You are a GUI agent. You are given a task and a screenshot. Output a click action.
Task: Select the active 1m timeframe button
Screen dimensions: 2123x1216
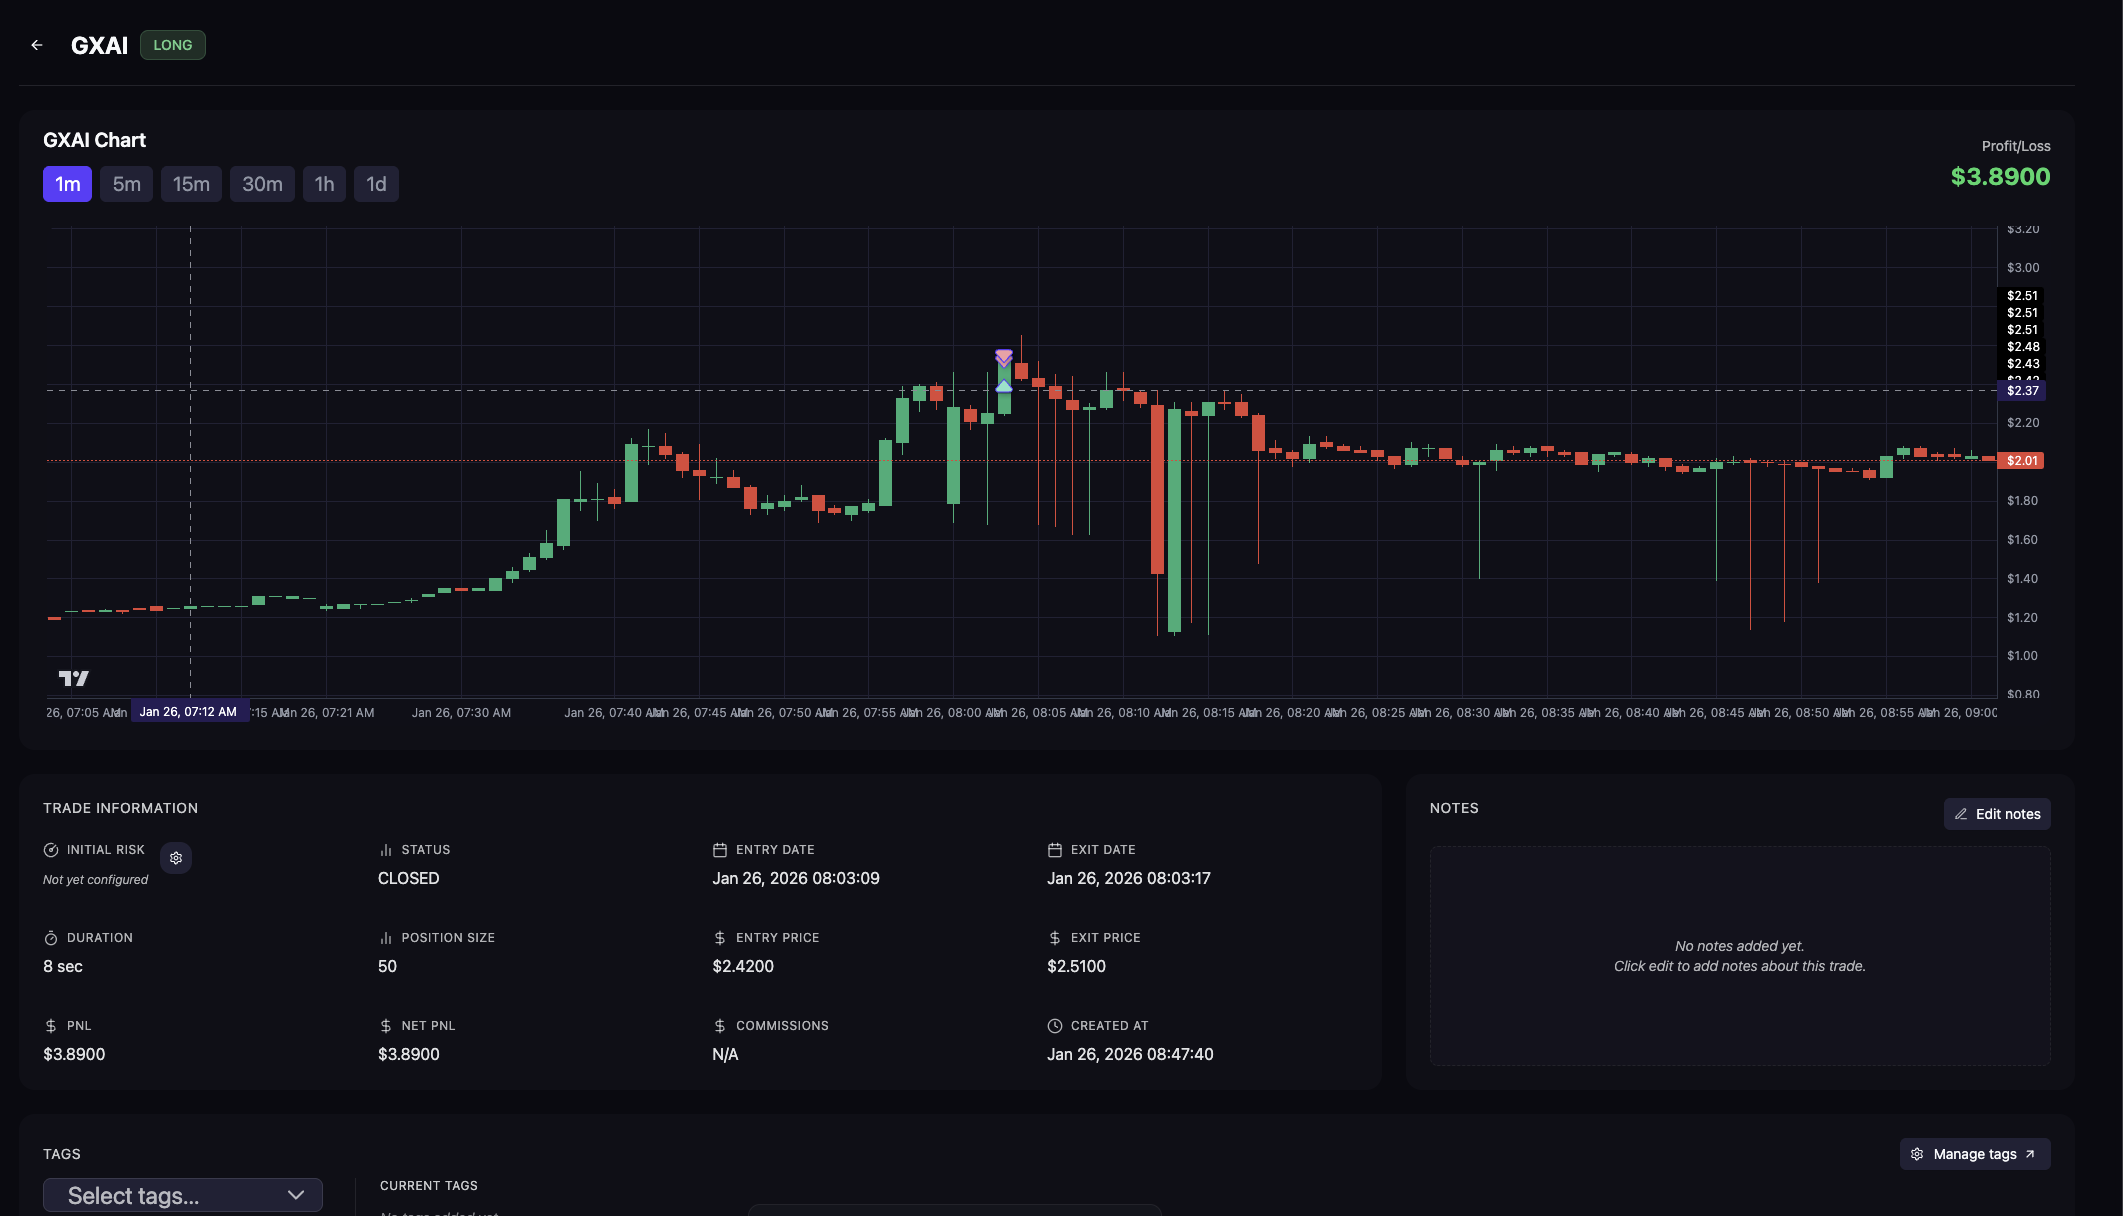(x=67, y=184)
